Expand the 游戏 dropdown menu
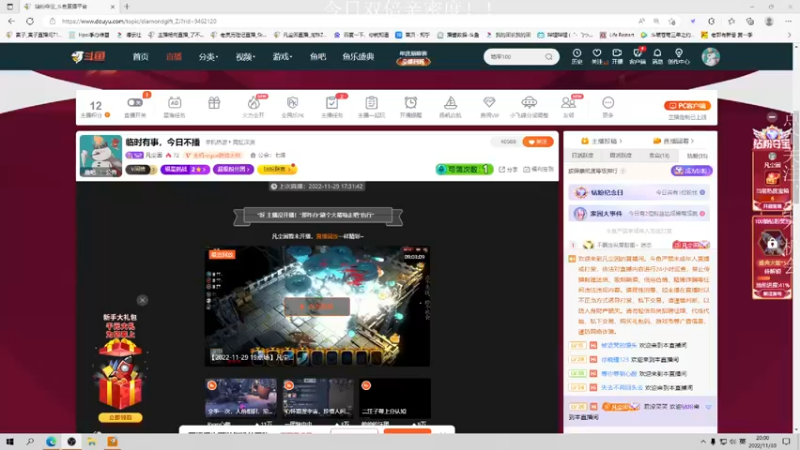The width and height of the screenshot is (800, 450). [282, 57]
